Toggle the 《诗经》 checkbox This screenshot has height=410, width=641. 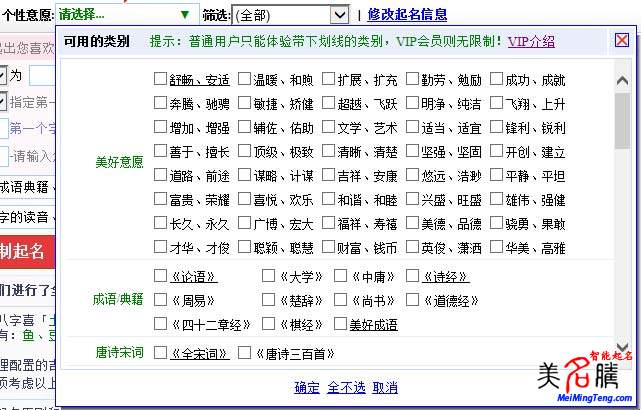coord(413,276)
